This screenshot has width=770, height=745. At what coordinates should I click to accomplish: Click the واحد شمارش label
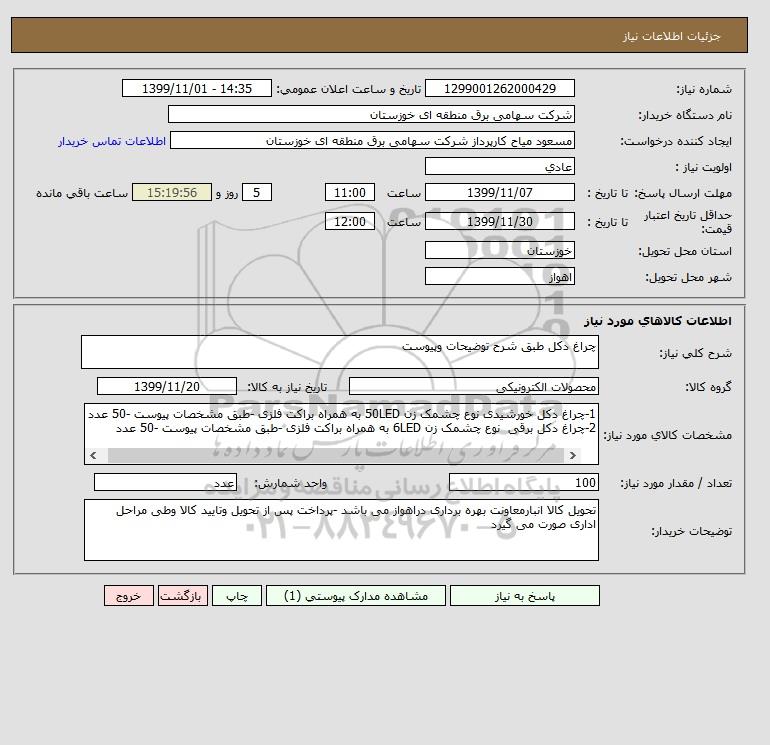pyautogui.click(x=290, y=483)
